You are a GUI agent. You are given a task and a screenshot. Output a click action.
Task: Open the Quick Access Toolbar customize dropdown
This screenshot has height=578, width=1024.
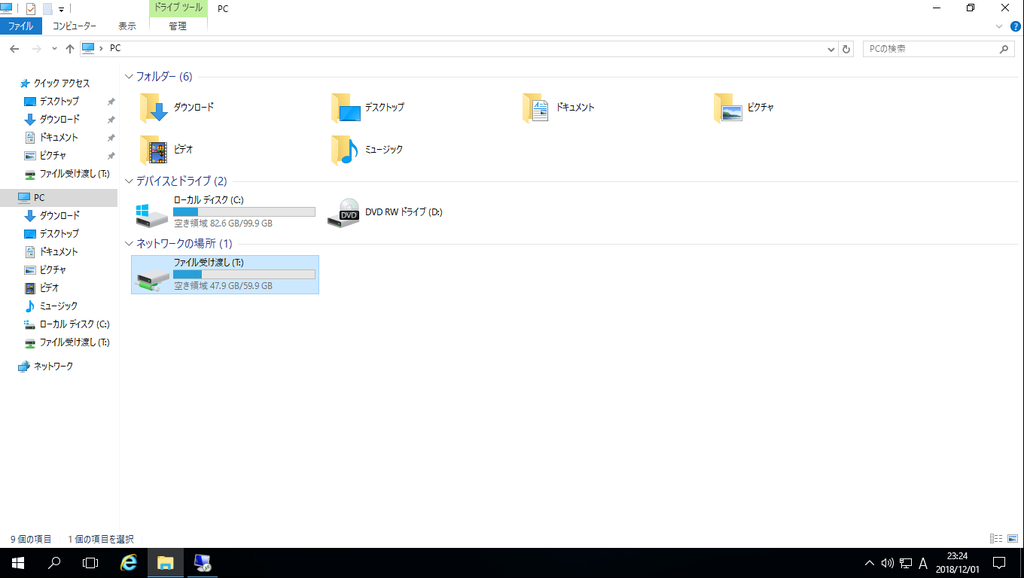(61, 9)
